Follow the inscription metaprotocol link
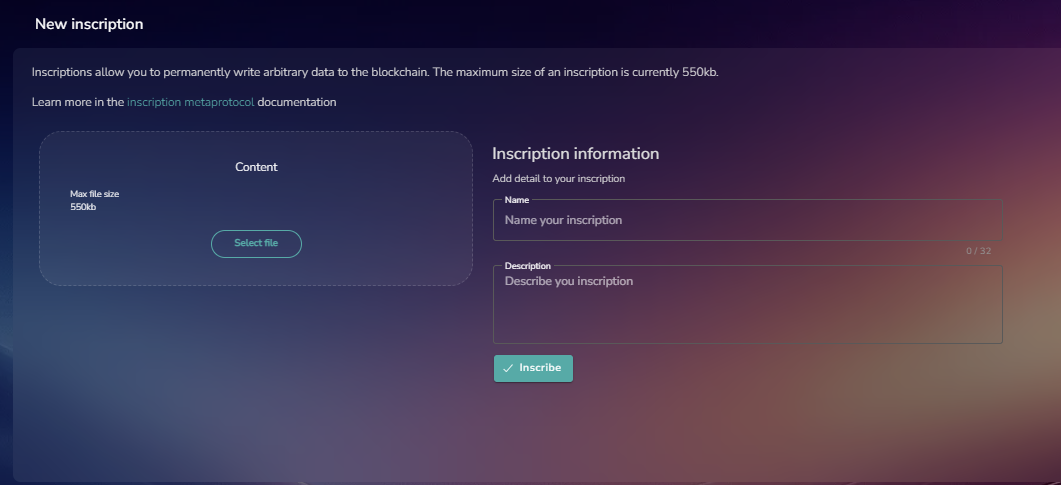This screenshot has width=1061, height=485. (x=191, y=102)
